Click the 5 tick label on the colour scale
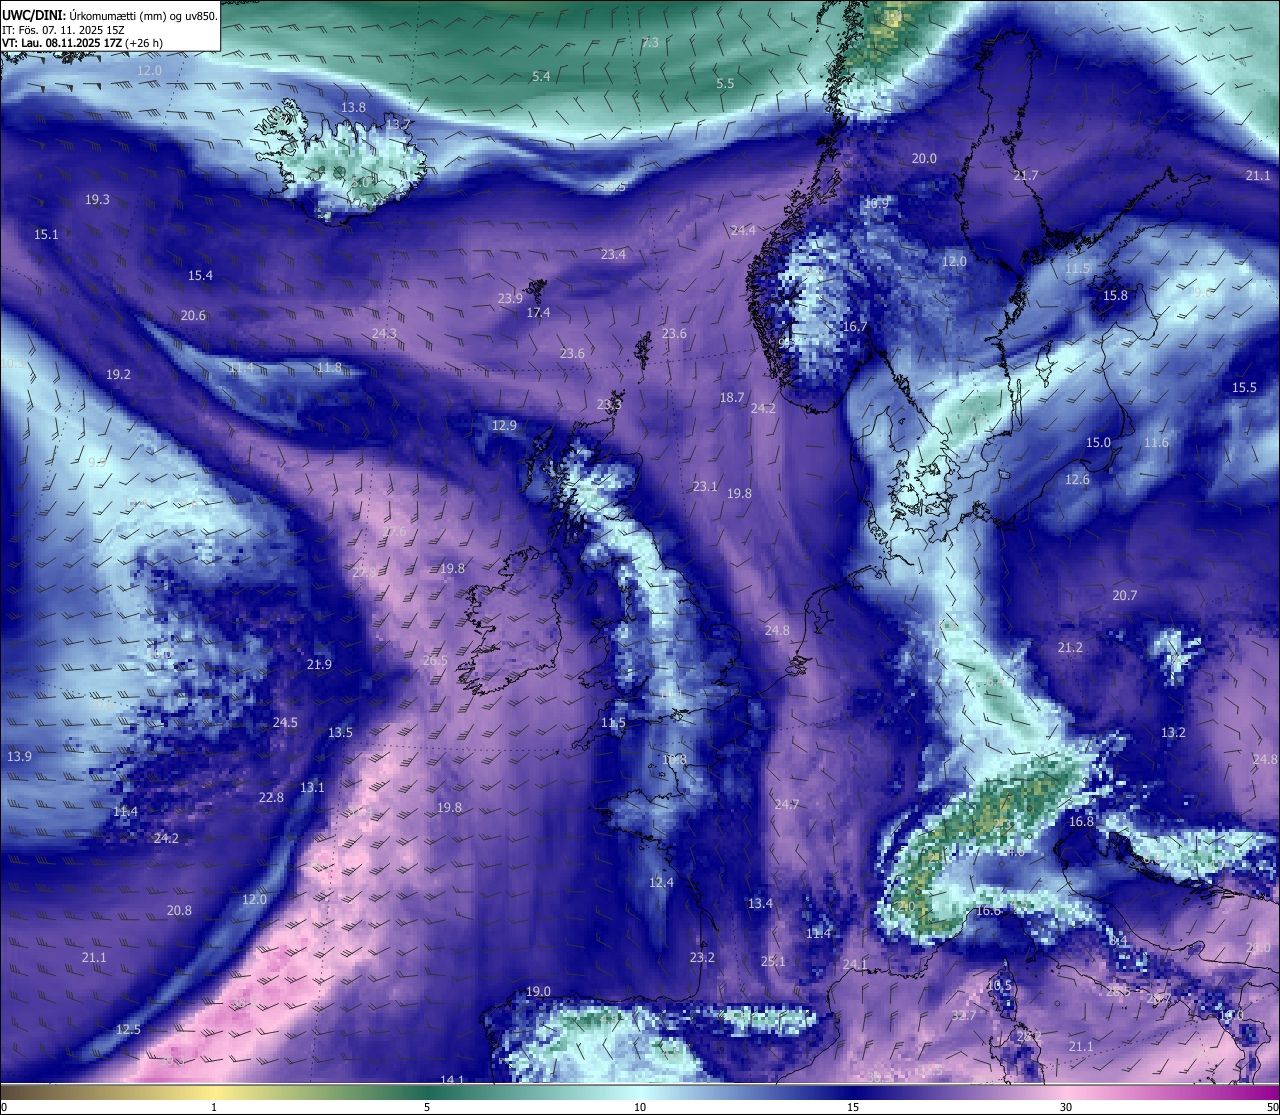Screen dimensions: 1280x1115 pos(427,1107)
